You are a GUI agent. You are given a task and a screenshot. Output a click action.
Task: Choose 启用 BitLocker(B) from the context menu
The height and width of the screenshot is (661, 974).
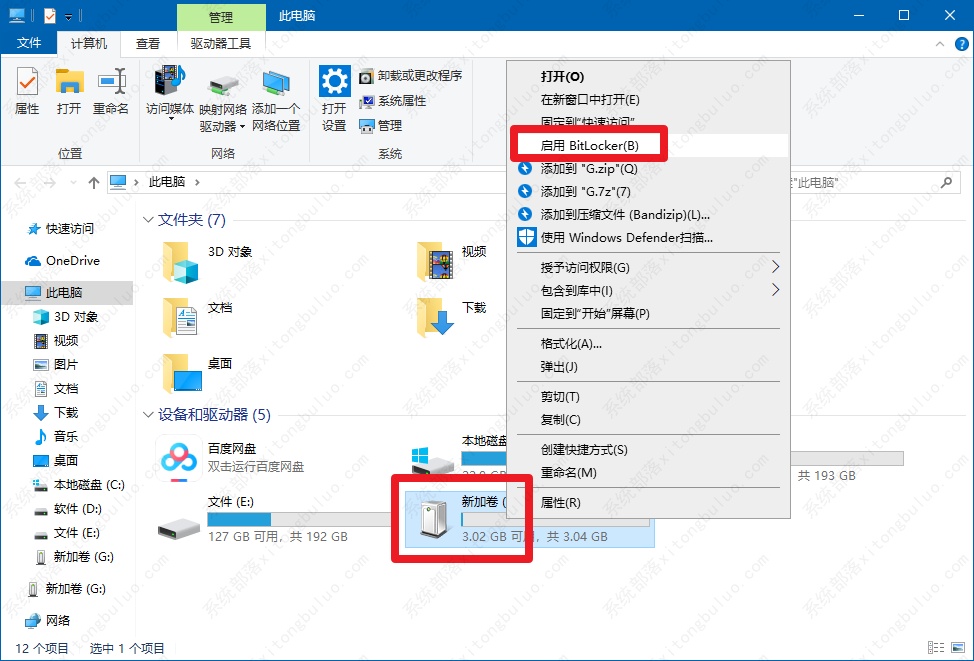[589, 146]
